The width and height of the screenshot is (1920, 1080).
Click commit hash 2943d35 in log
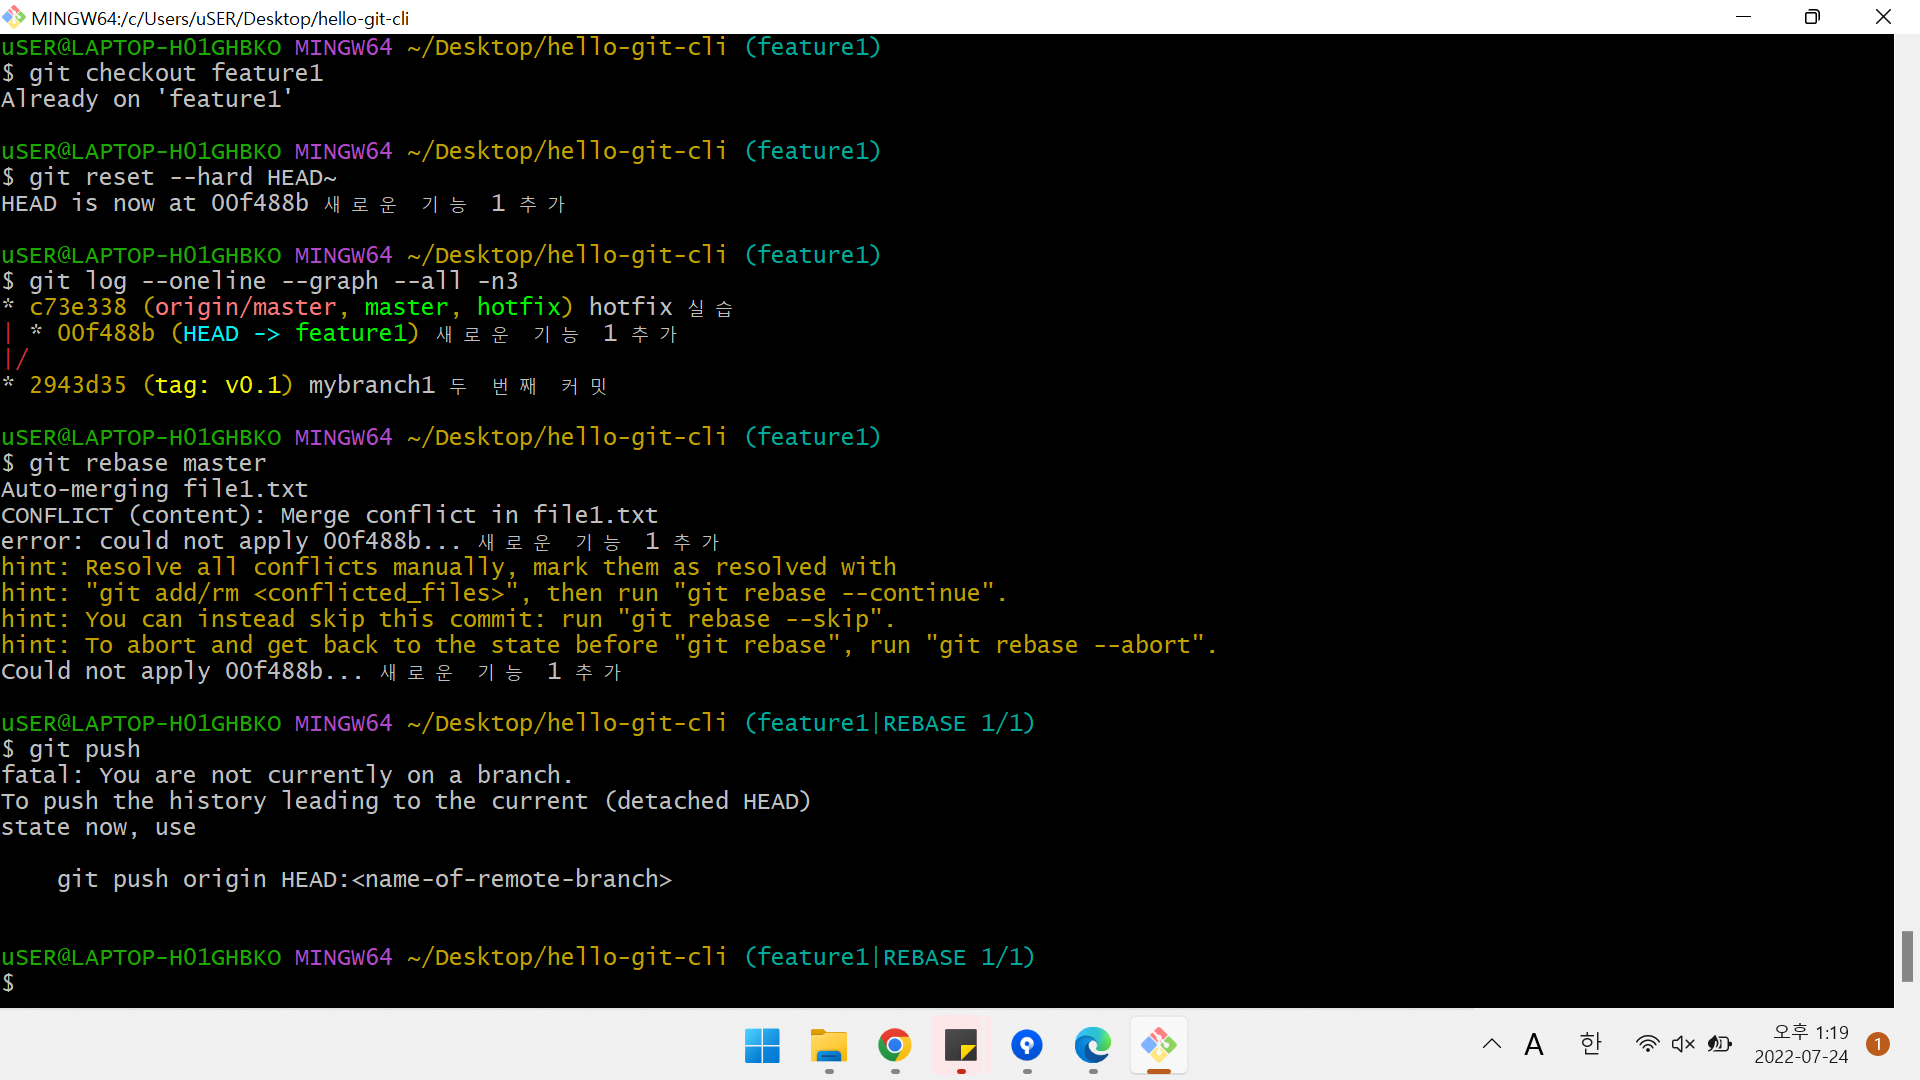78,385
